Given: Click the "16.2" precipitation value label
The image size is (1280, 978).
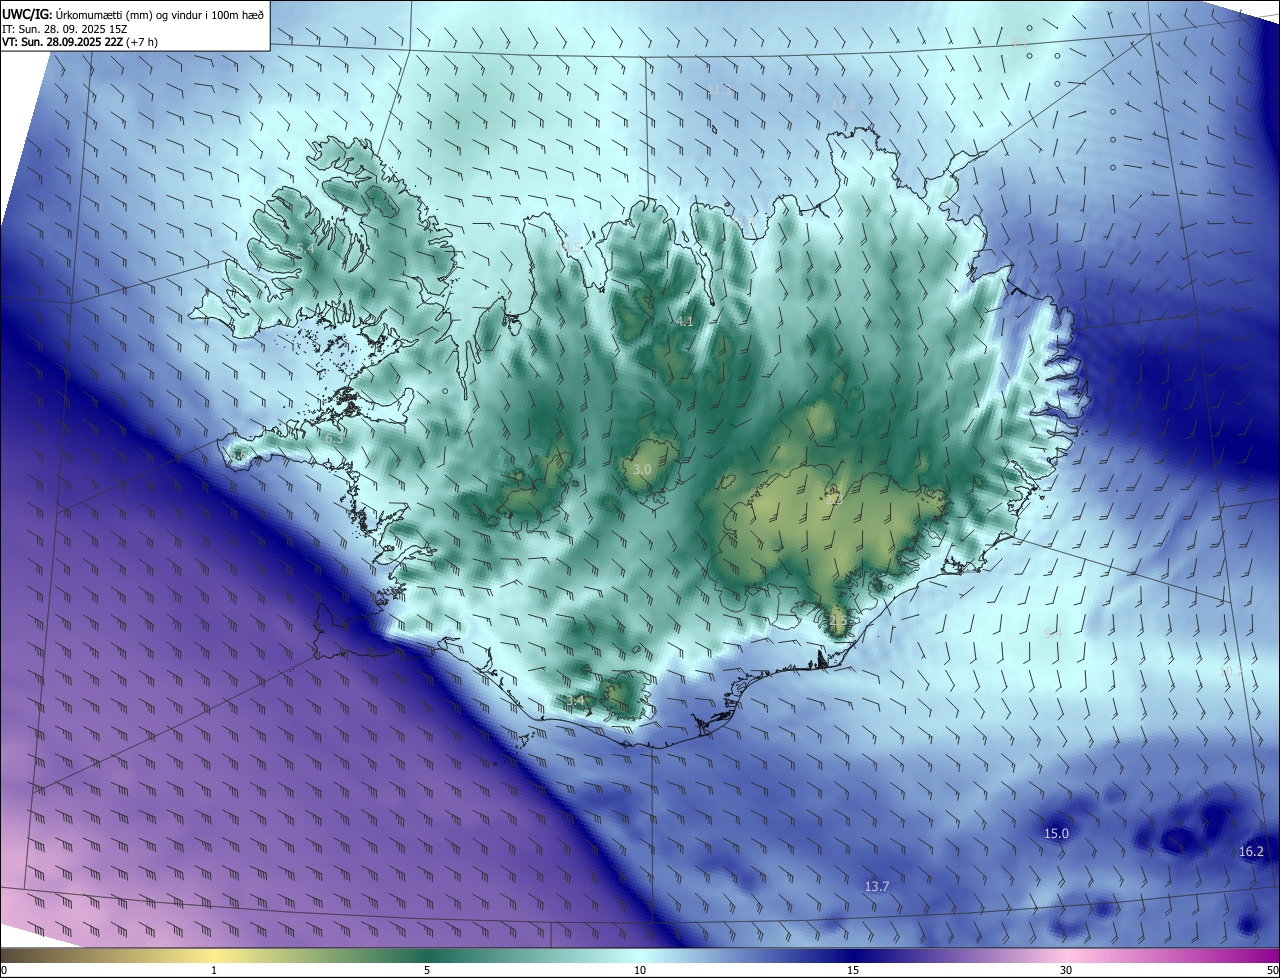Looking at the screenshot, I should click(x=1251, y=851).
